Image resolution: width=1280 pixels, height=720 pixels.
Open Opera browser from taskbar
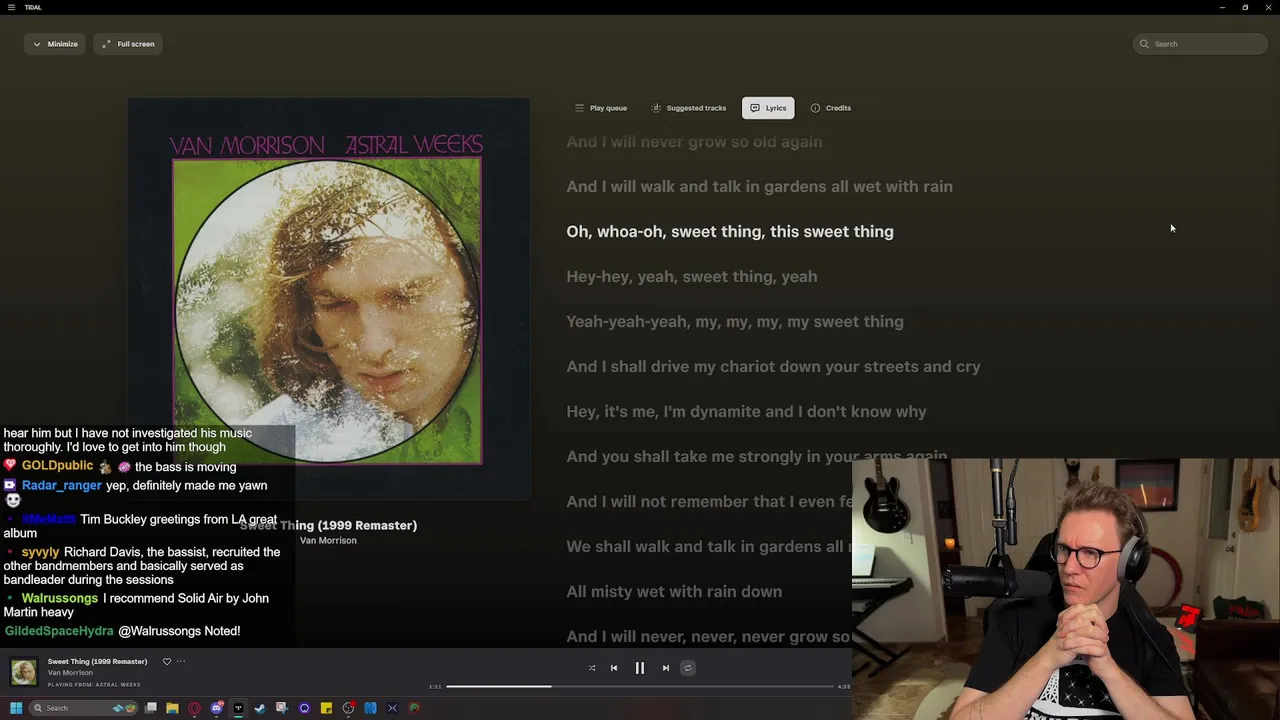(x=194, y=708)
